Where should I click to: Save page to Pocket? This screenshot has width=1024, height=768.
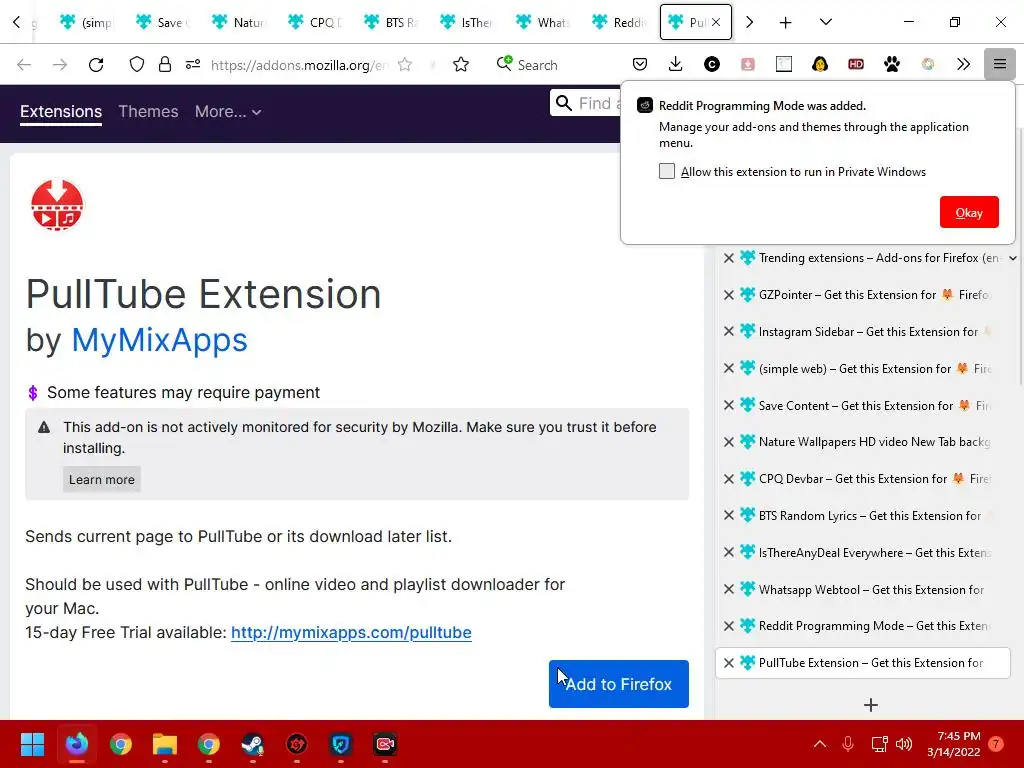tap(640, 64)
